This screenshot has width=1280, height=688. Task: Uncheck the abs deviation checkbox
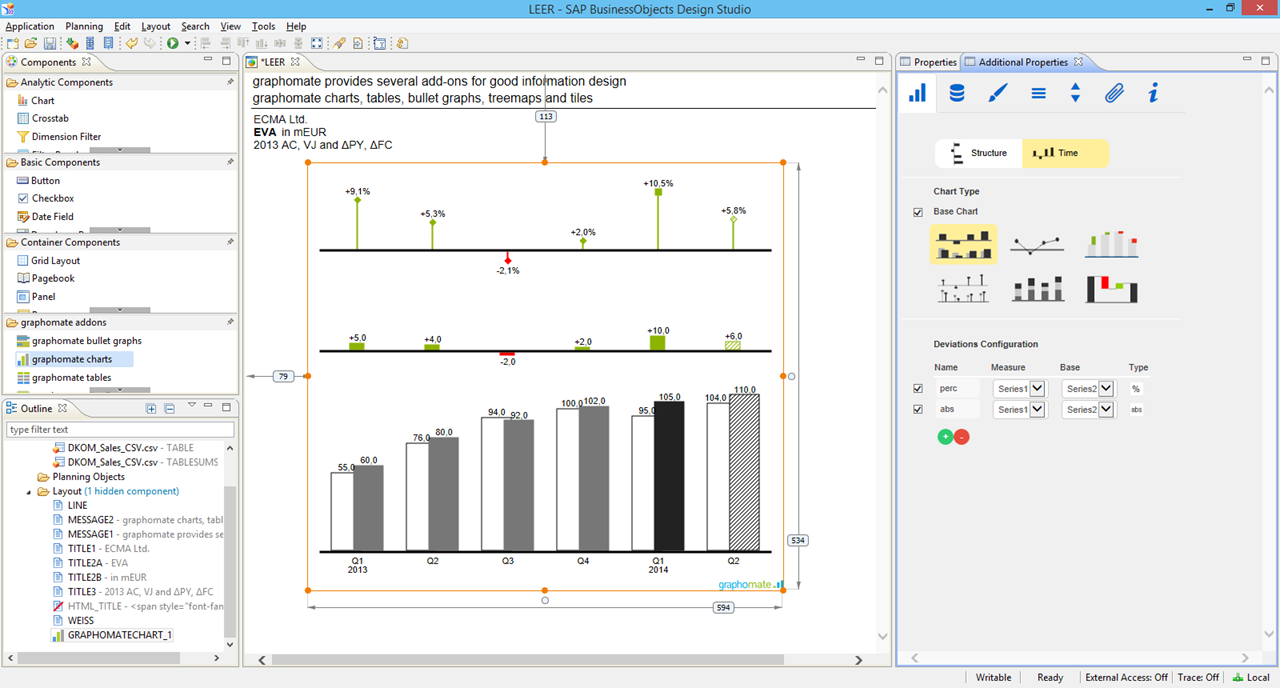tap(918, 409)
